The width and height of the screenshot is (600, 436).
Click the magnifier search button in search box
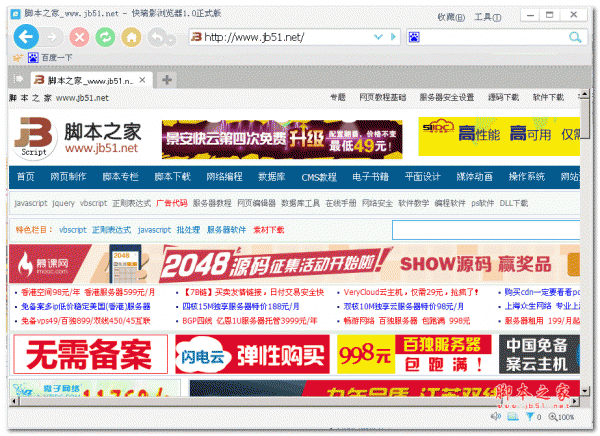pyautogui.click(x=575, y=37)
